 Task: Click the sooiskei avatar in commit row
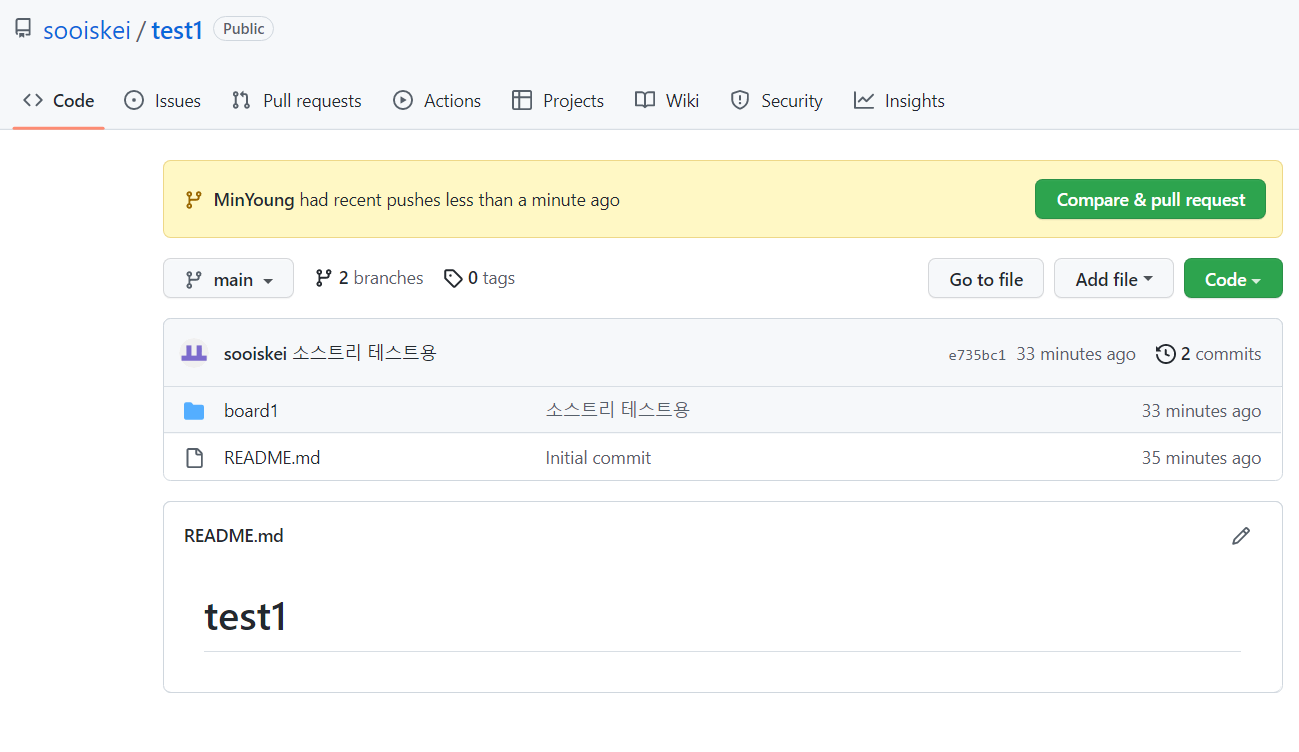(x=193, y=353)
